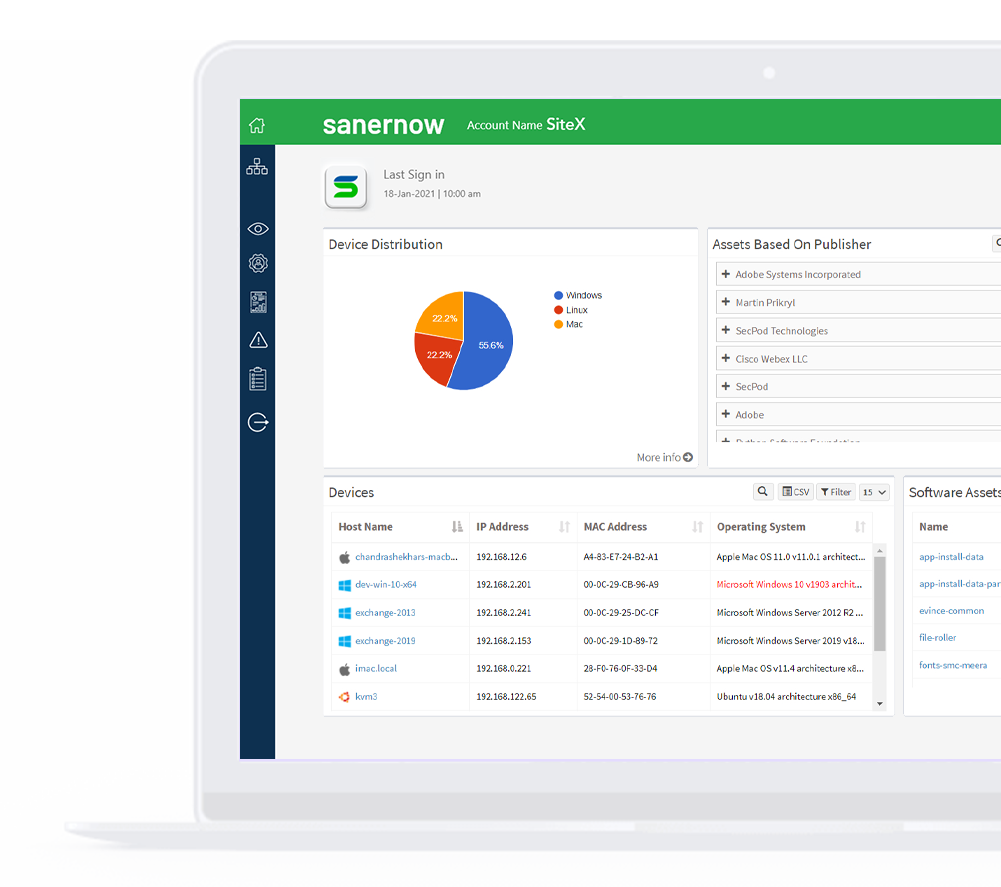1001x887 pixels.
Task: Toggle Linux legend entry in pie chart
Action: [571, 310]
